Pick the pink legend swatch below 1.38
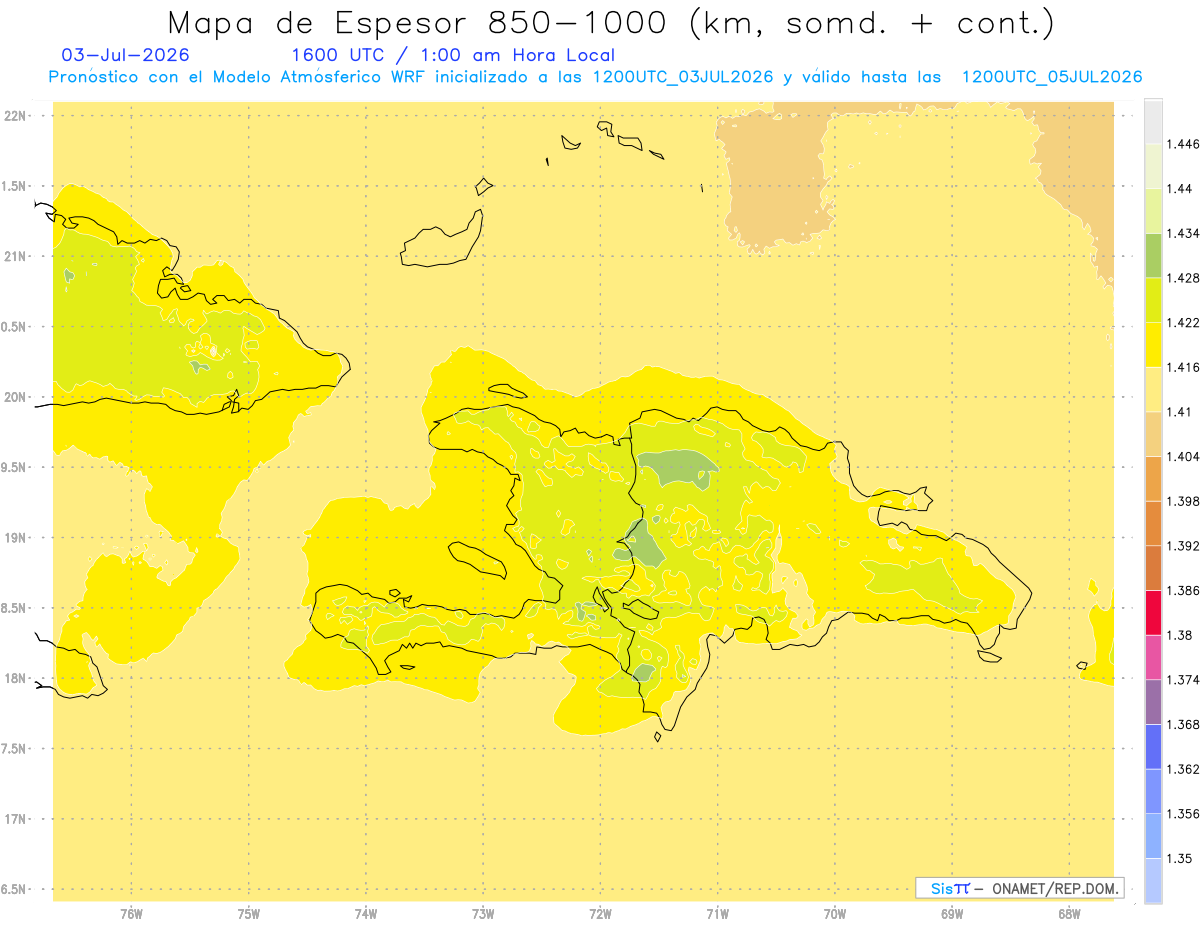This screenshot has height=927, width=1200. coord(1153,657)
